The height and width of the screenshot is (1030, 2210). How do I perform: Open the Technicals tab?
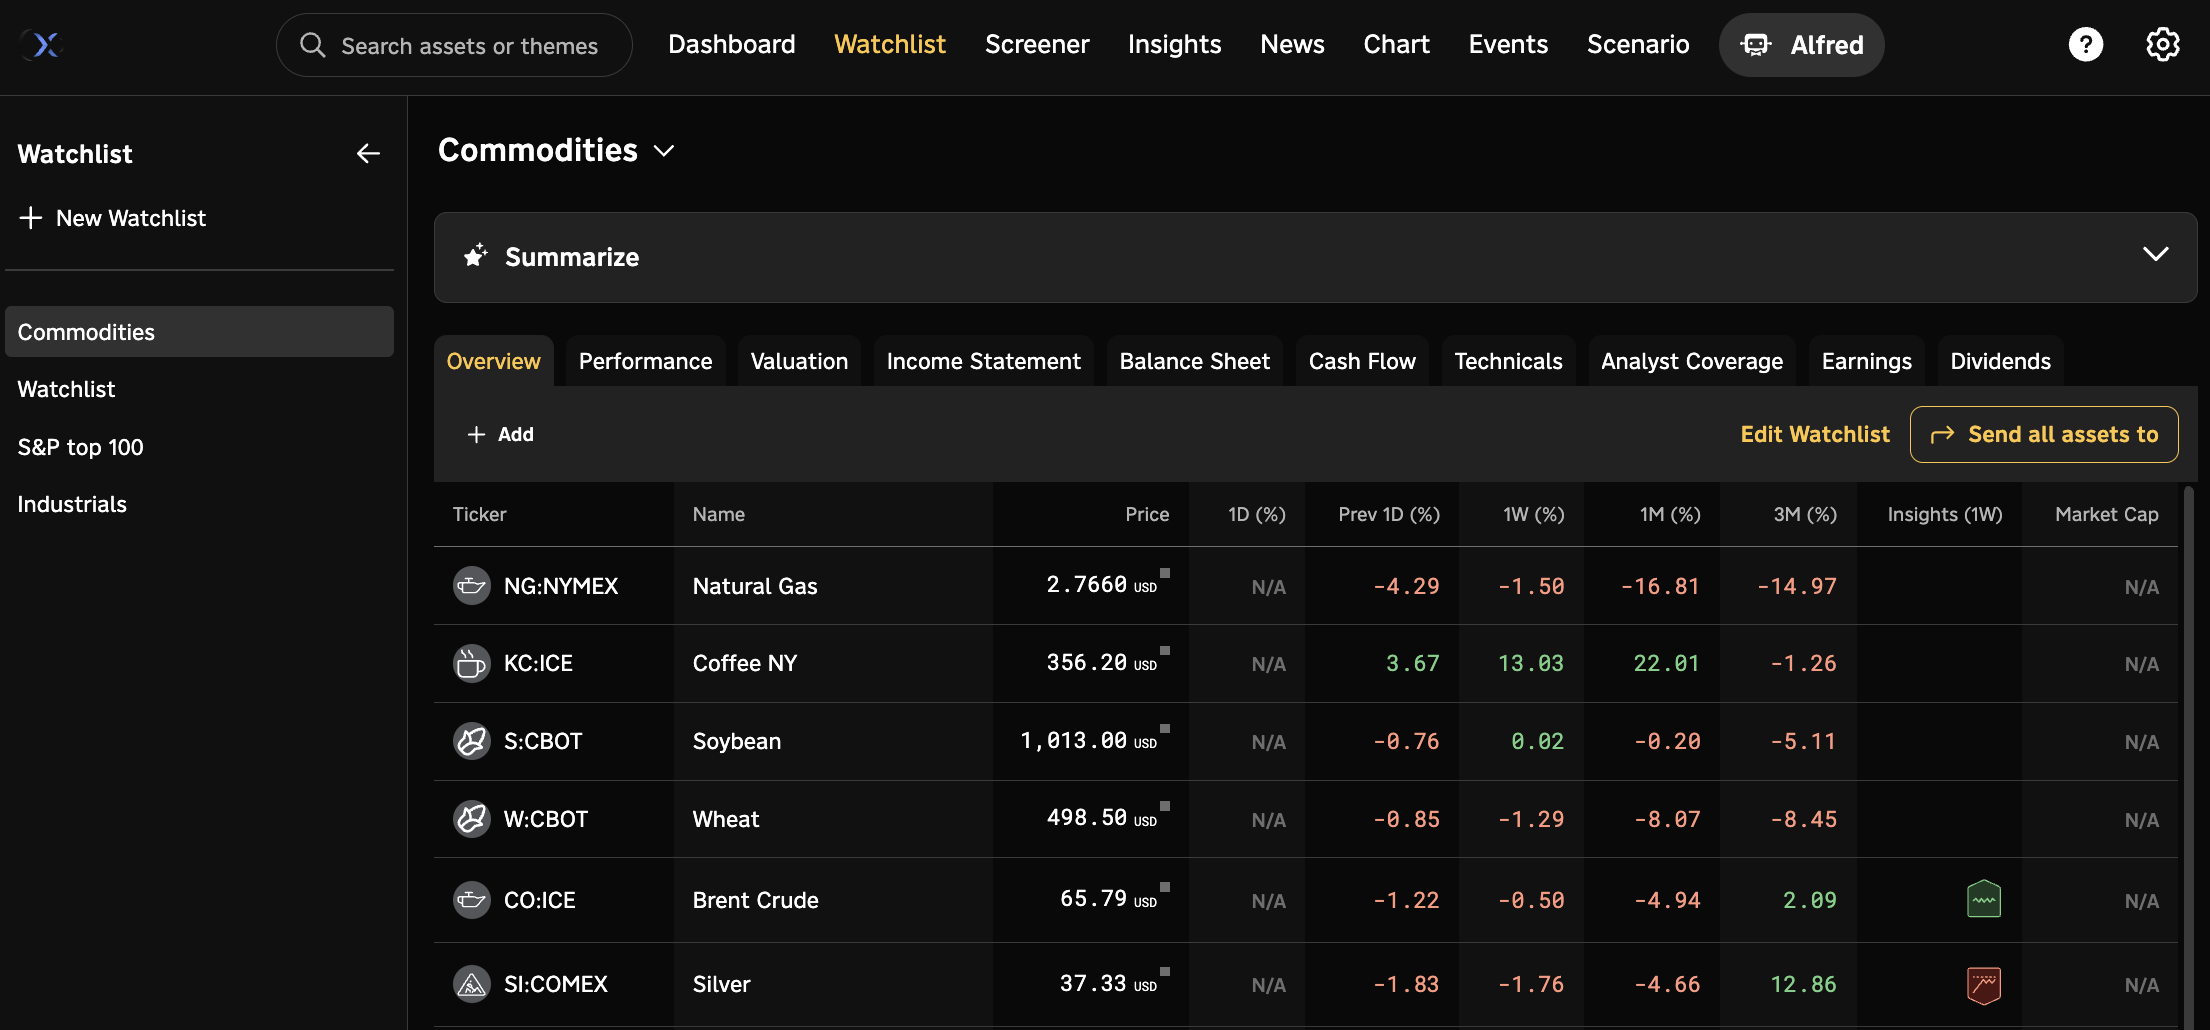(1508, 361)
